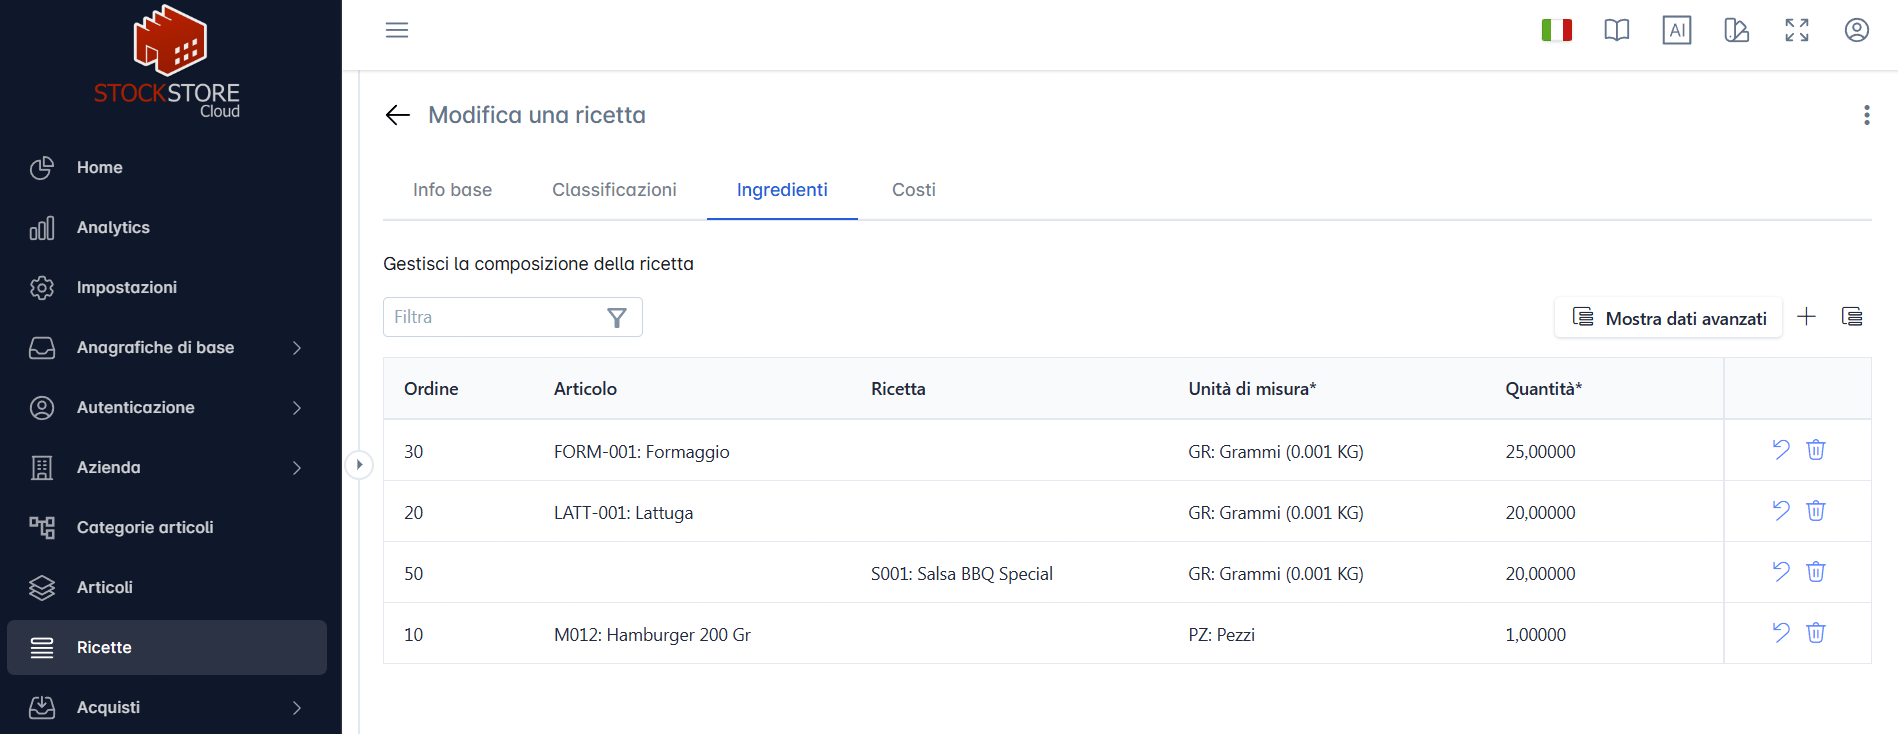Click the Filtra input field
This screenshot has height=734, width=1898.
(x=513, y=317)
